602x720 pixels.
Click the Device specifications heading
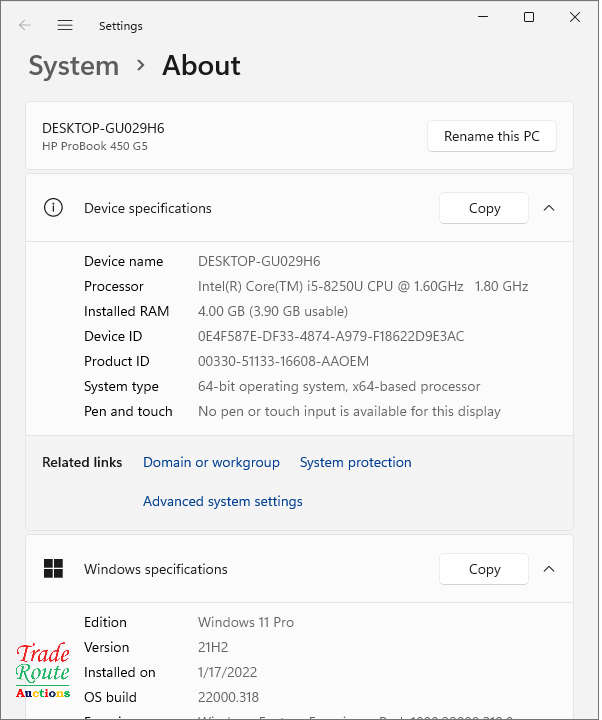click(148, 208)
